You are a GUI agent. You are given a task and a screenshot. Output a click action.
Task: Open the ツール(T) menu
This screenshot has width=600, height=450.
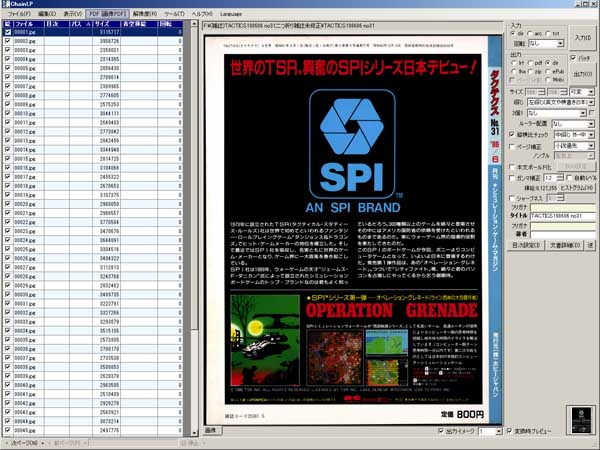174,14
